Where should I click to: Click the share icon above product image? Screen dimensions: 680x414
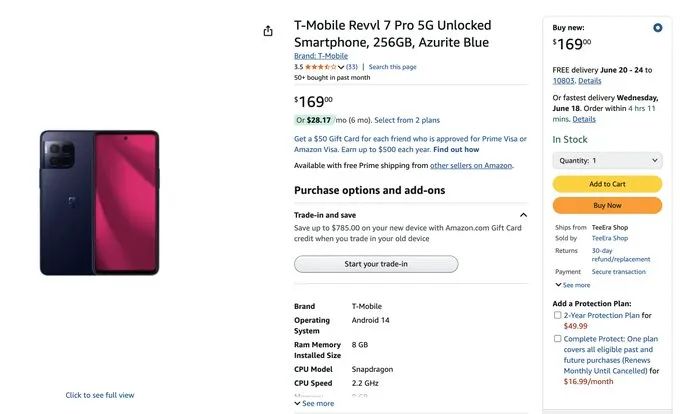(x=268, y=31)
